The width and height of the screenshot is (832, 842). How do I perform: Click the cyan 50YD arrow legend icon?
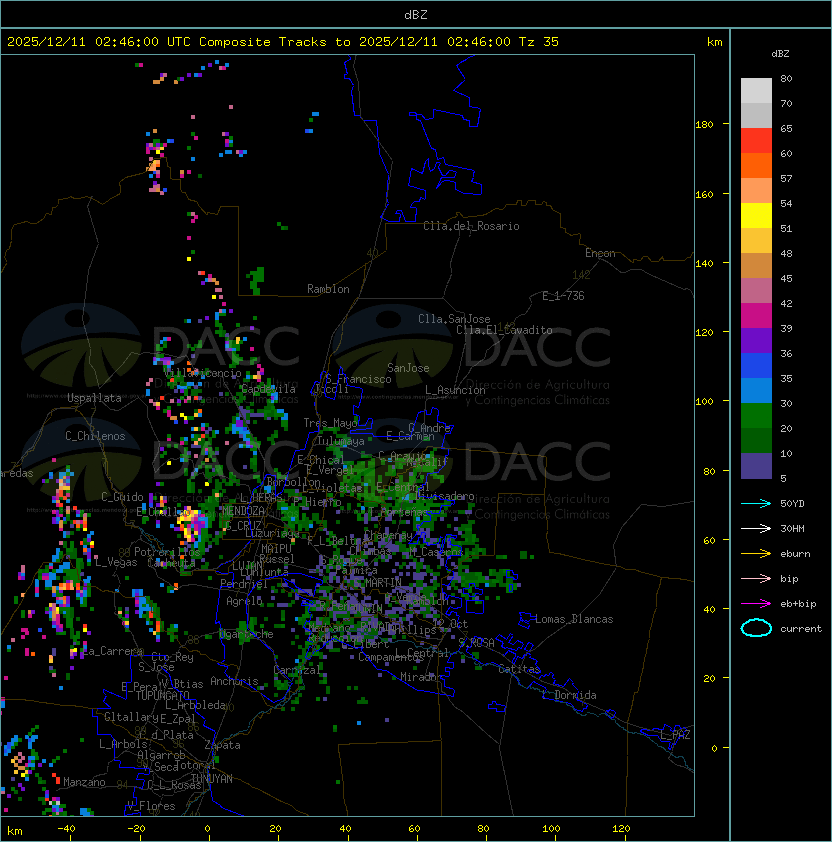point(756,503)
